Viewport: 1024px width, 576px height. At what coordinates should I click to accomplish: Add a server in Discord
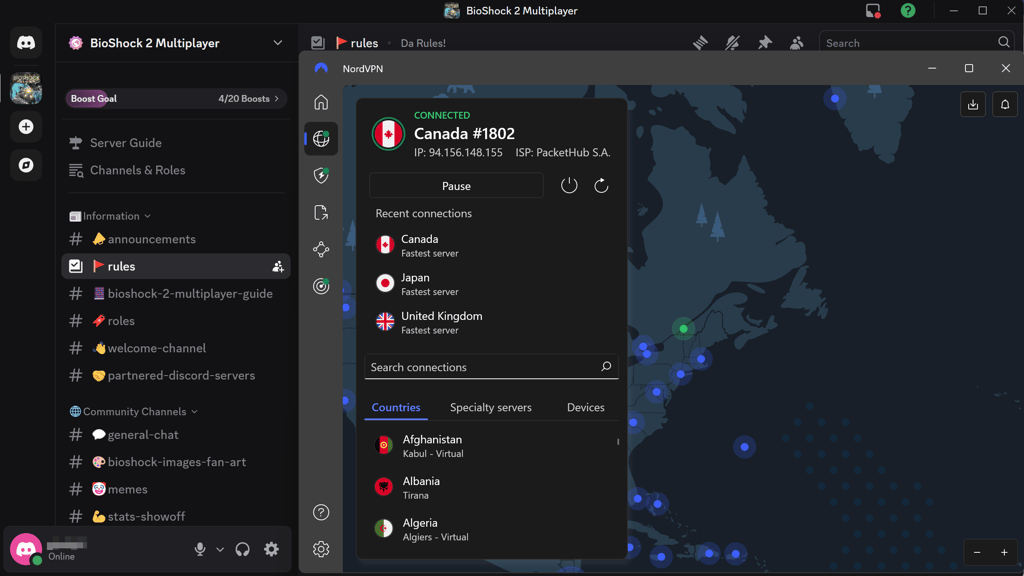26,127
